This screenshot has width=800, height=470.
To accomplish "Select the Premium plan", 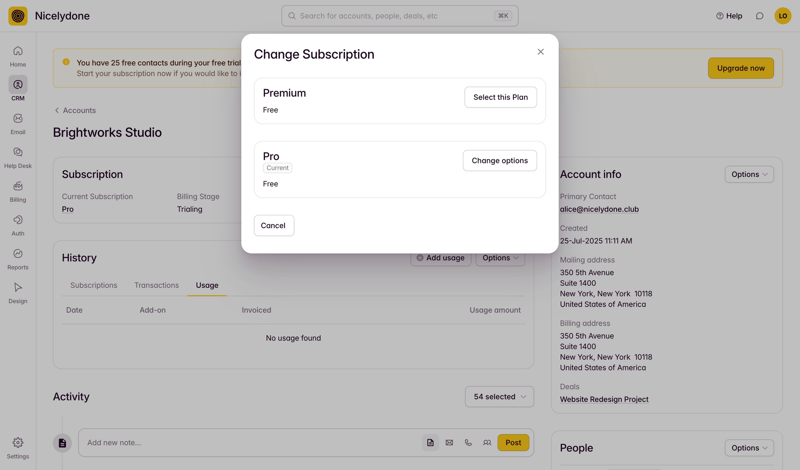I will (501, 97).
